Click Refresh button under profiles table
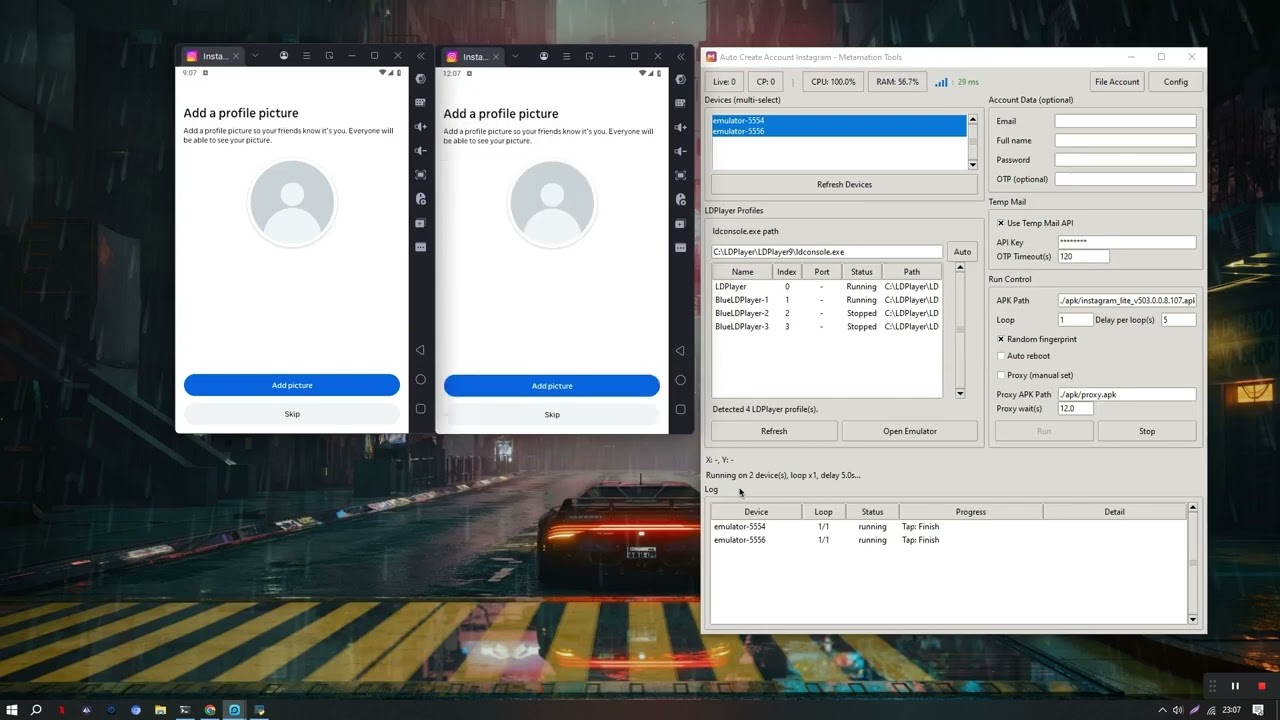The height and width of the screenshot is (720, 1280). click(x=774, y=431)
